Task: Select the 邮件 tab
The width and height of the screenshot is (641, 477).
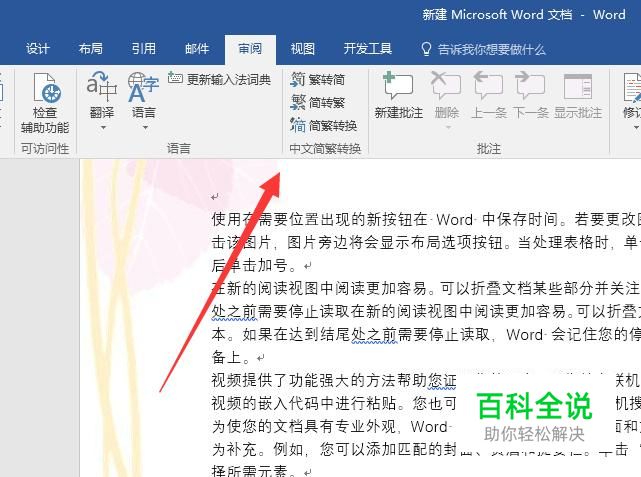Action: pyautogui.click(x=197, y=49)
